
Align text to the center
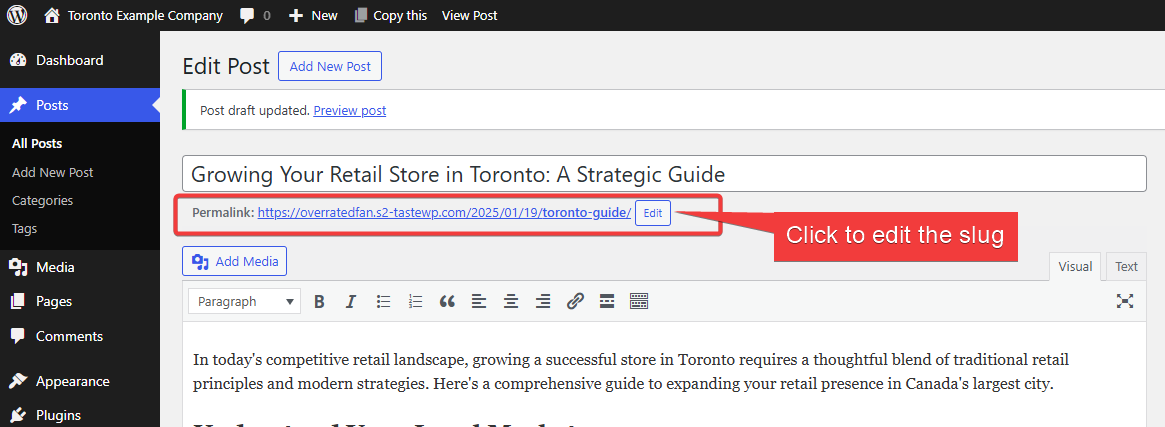511,301
